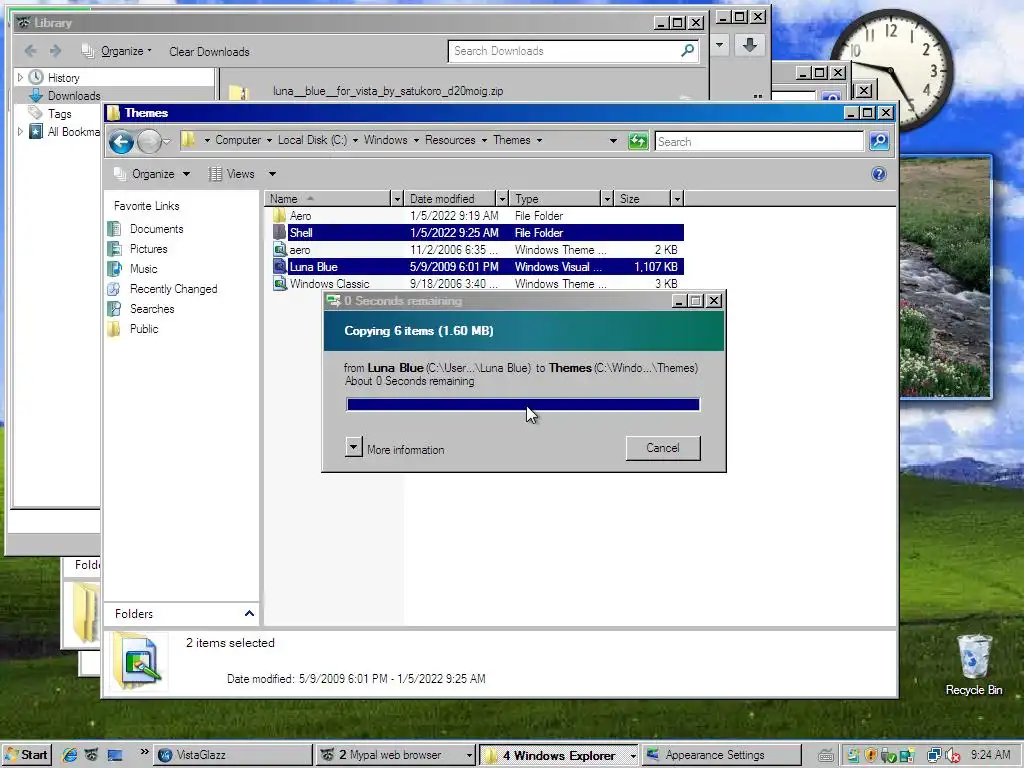Open Documents favorite link
This screenshot has height=768, width=1024.
(156, 229)
